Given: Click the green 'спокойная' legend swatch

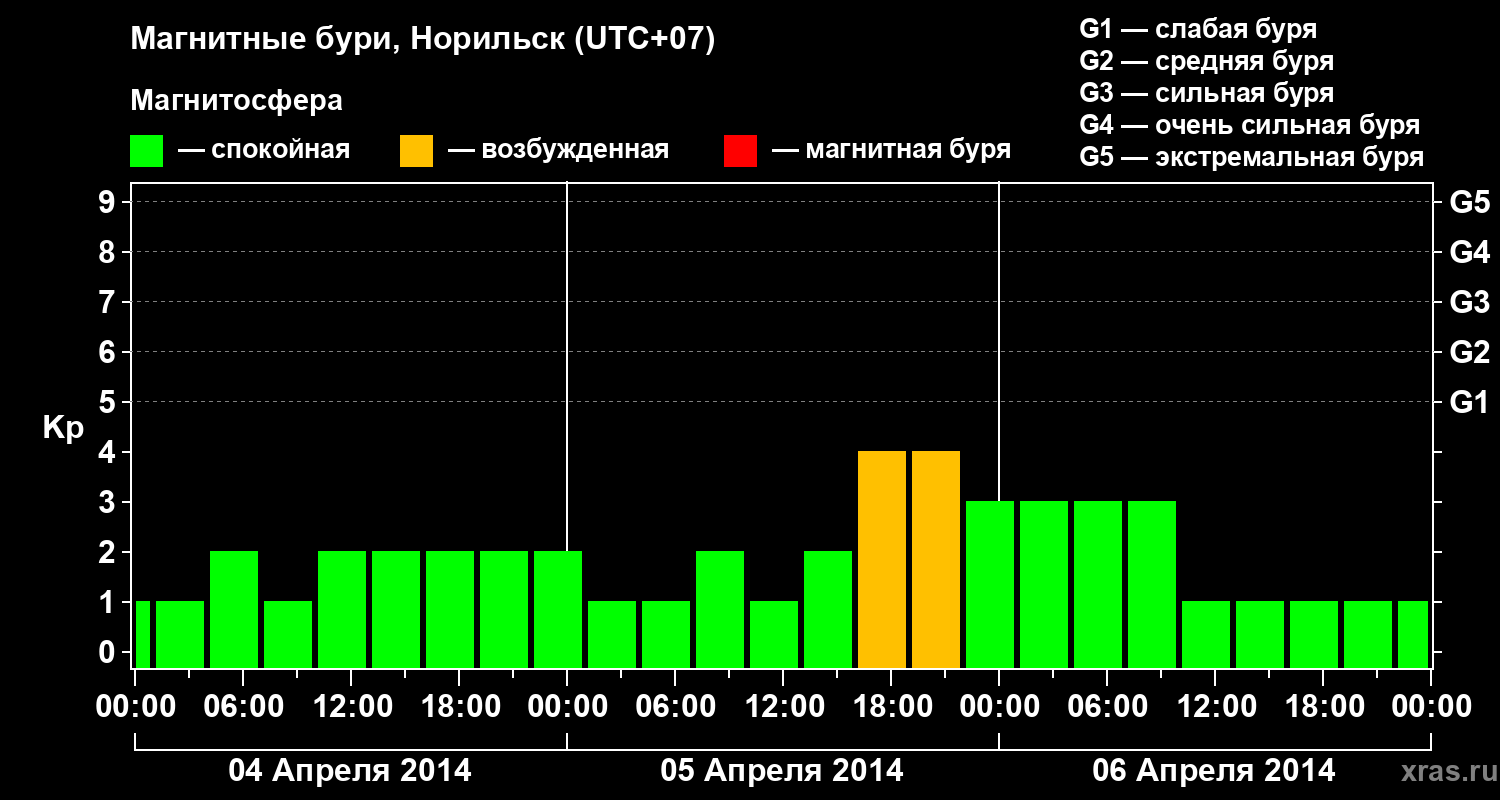Looking at the screenshot, I should tap(147, 151).
